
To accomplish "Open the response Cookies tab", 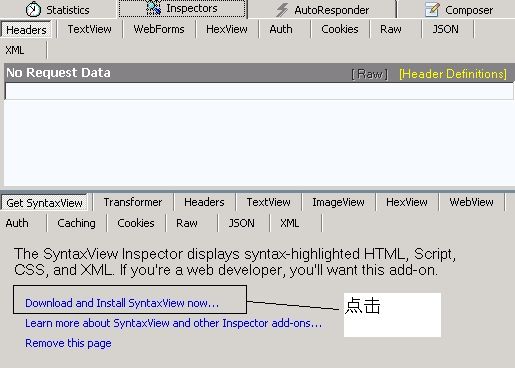I will (136, 223).
